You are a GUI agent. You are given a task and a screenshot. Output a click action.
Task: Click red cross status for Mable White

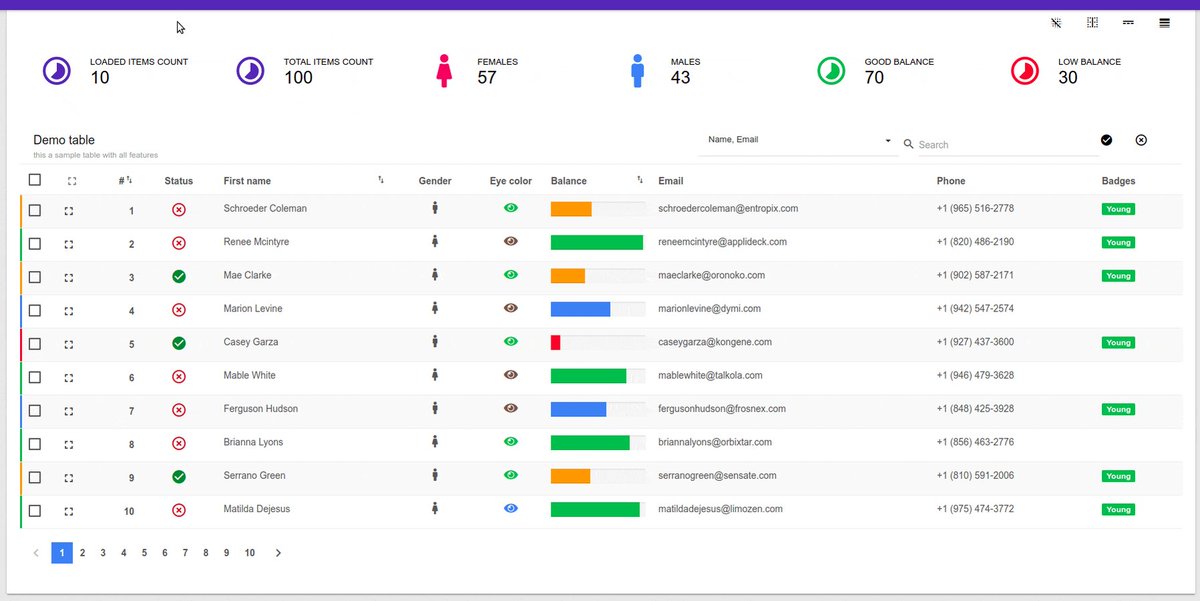[179, 377]
